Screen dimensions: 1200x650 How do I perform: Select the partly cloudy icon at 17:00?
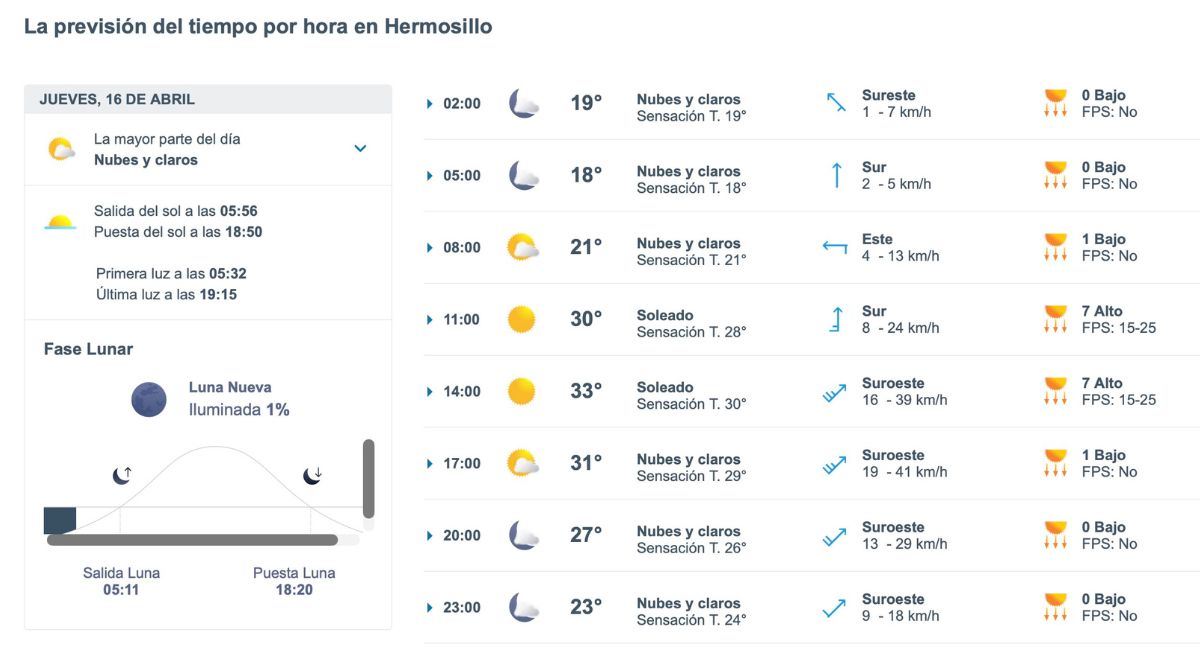pos(521,463)
